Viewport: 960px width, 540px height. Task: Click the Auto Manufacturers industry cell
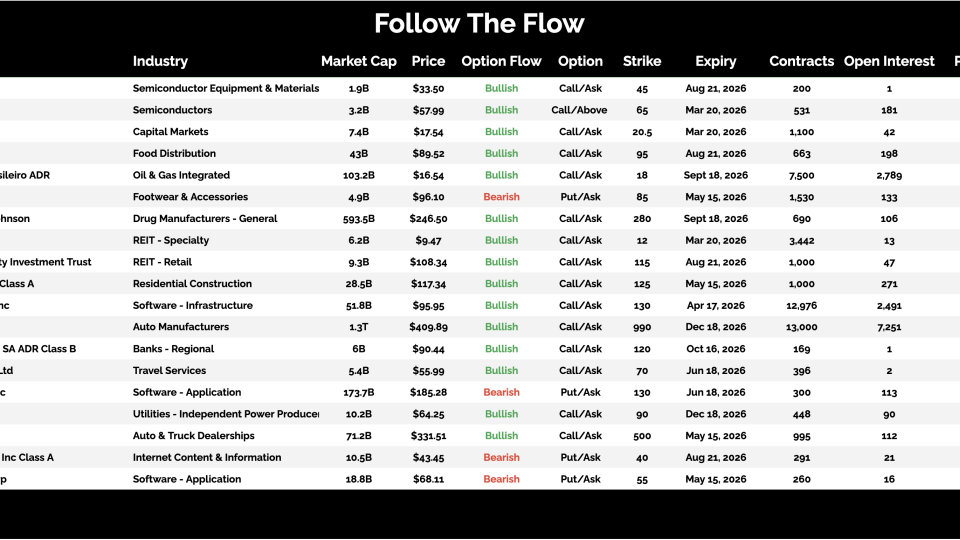pyautogui.click(x=181, y=327)
